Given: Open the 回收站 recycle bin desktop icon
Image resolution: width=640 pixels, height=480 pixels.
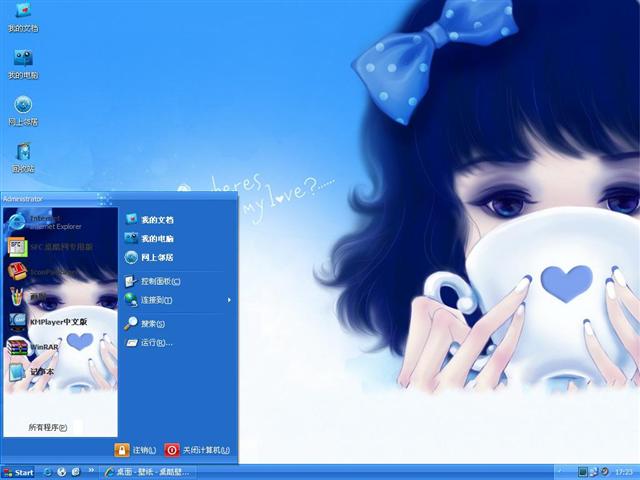Looking at the screenshot, I should pyautogui.click(x=23, y=158).
